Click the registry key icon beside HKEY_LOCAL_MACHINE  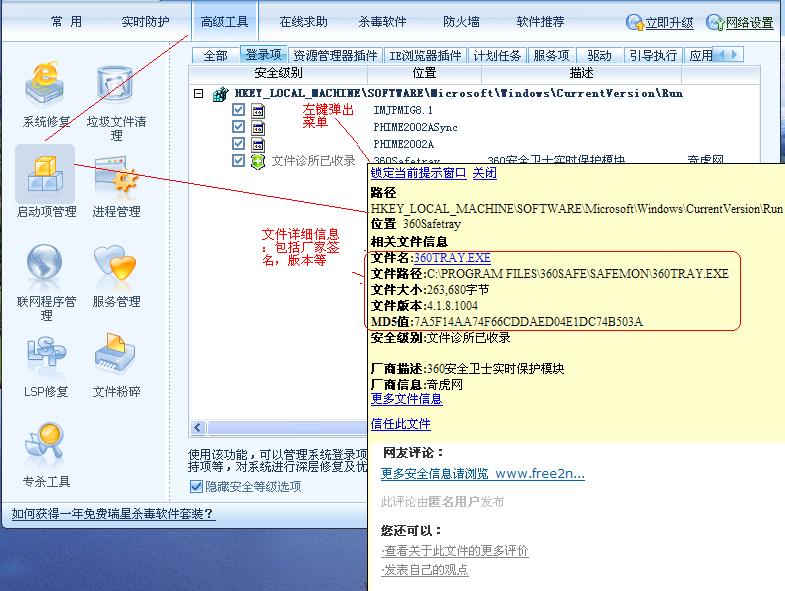click(220, 94)
